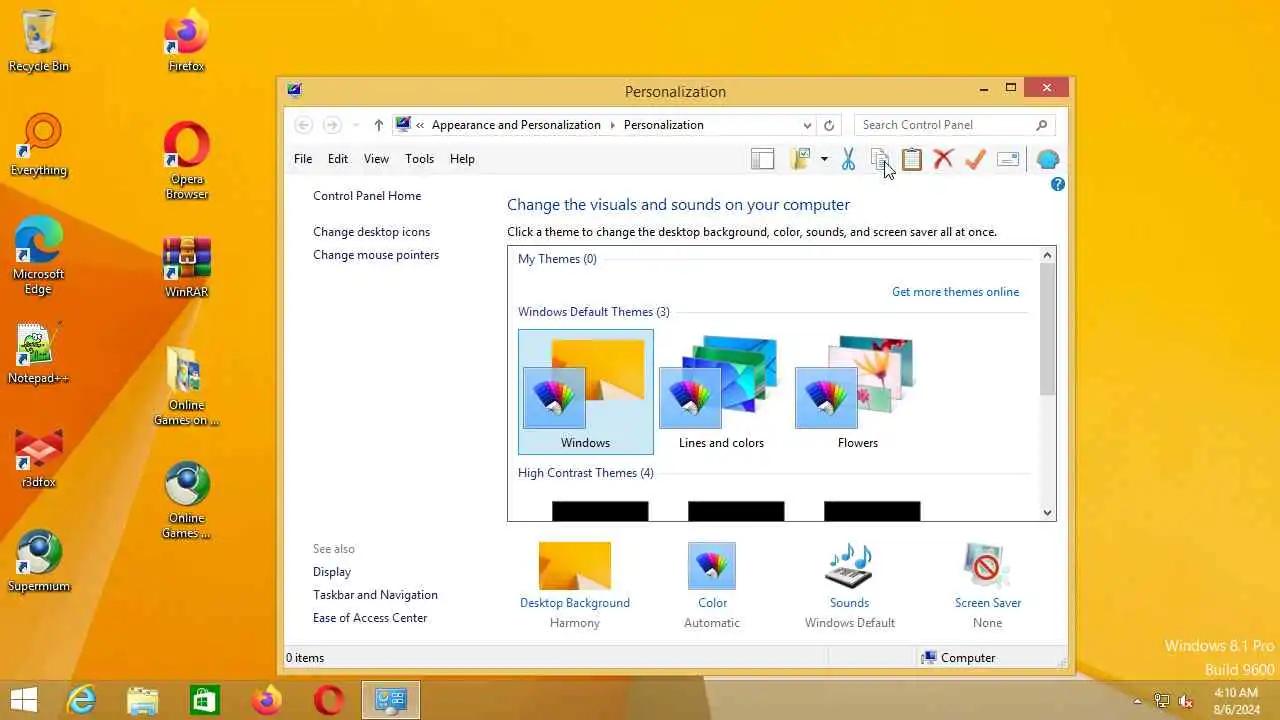This screenshot has height=720, width=1280.
Task: Click the Forward navigation arrow
Action: coord(332,125)
